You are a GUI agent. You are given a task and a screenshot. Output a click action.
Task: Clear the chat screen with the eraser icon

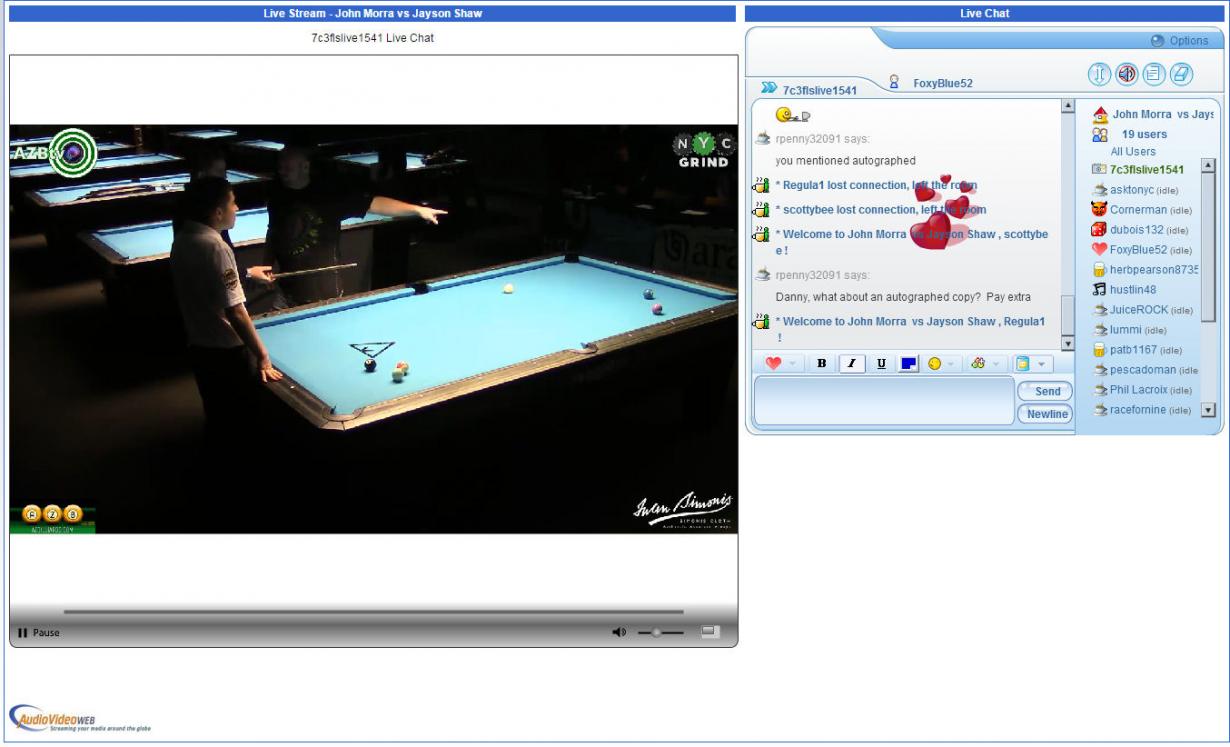pyautogui.click(x=1181, y=74)
